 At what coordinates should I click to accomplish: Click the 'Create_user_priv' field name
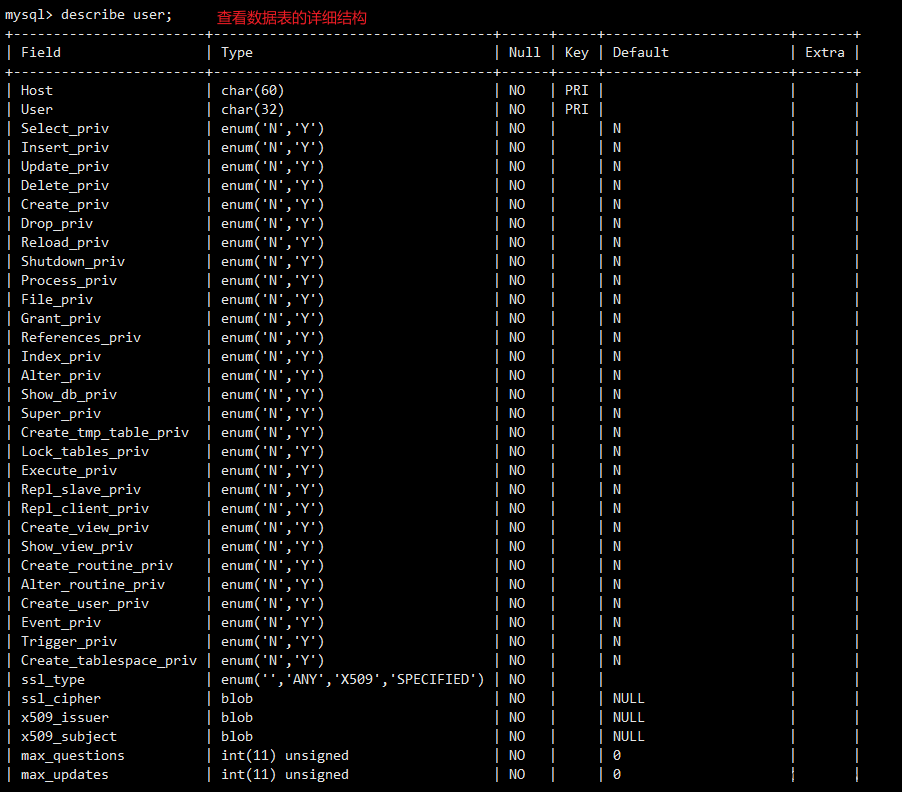(x=85, y=603)
